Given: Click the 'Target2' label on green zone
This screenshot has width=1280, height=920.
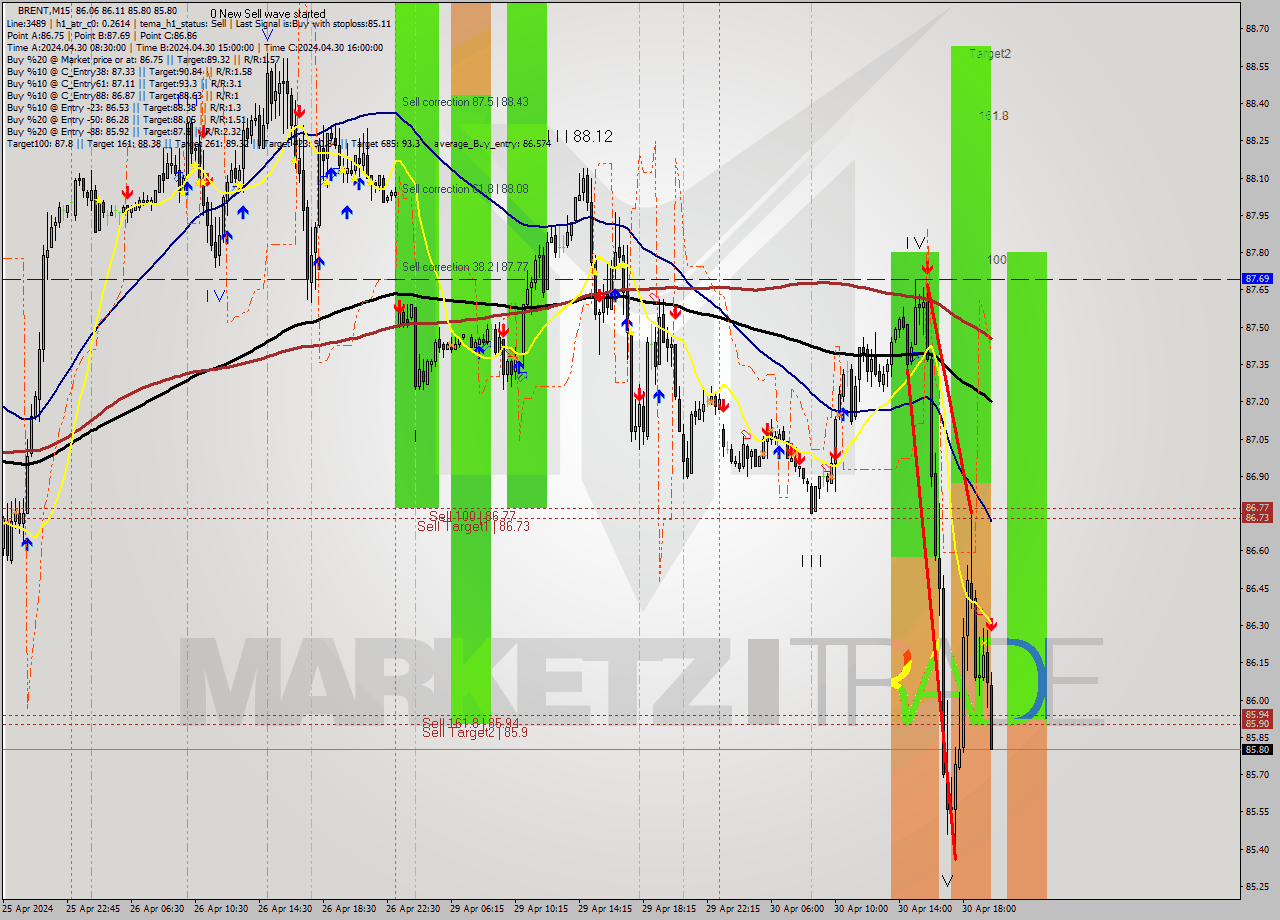Looking at the screenshot, I should 990,54.
